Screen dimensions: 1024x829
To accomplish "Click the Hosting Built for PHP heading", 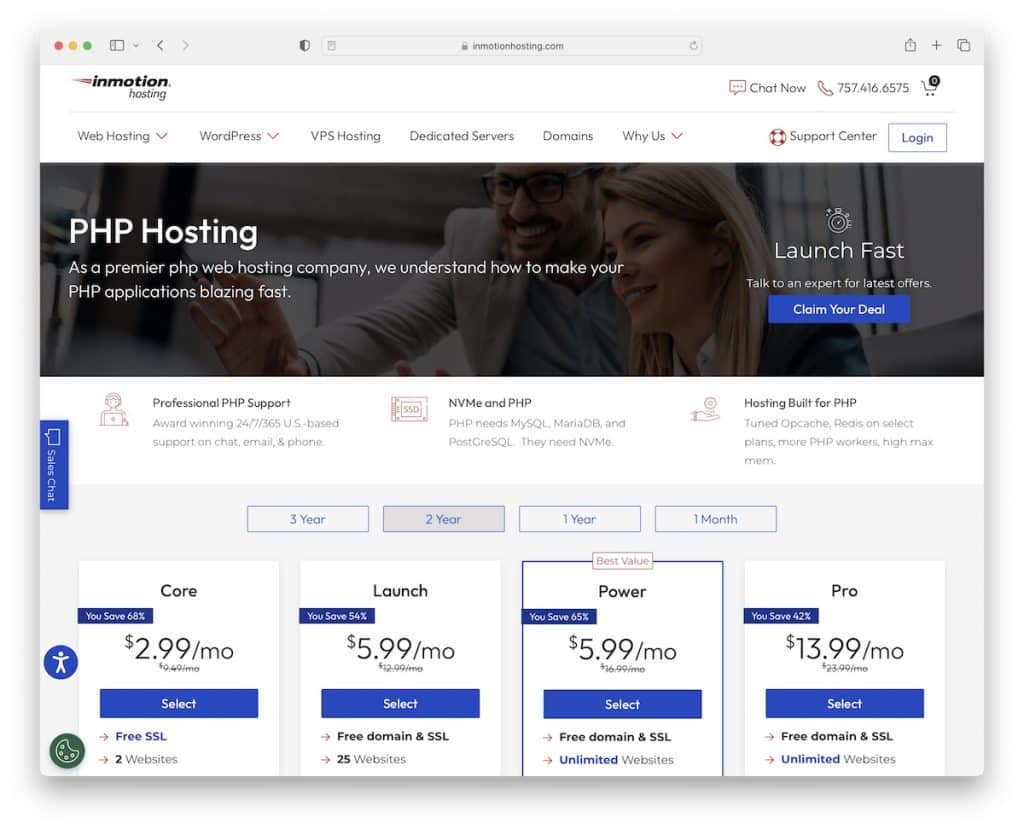I will (800, 403).
